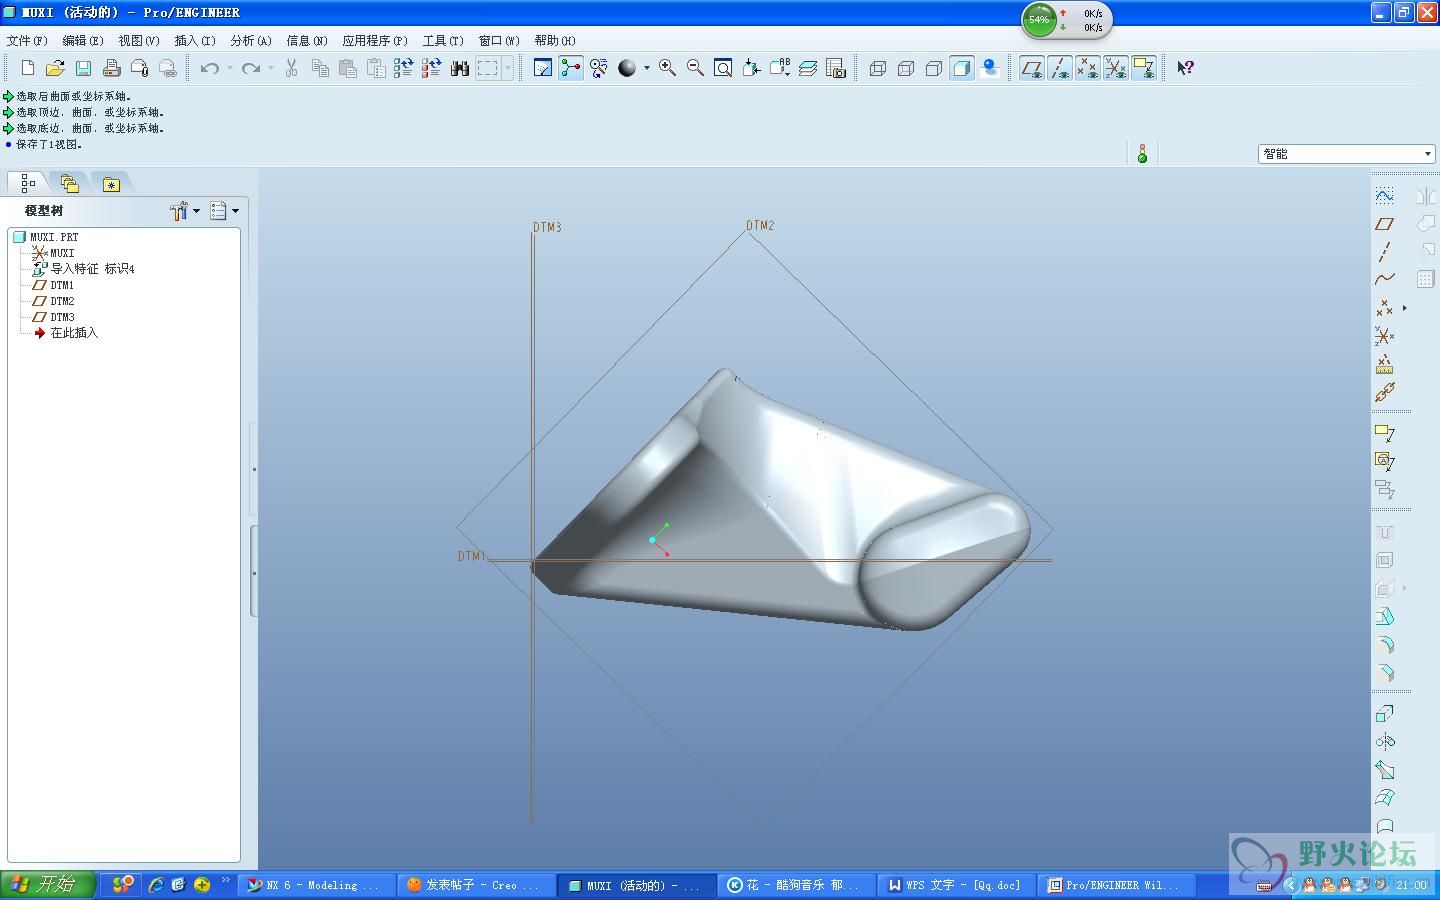Select DTM3 in model tree
Image resolution: width=1440 pixels, height=900 pixels.
pos(53,317)
